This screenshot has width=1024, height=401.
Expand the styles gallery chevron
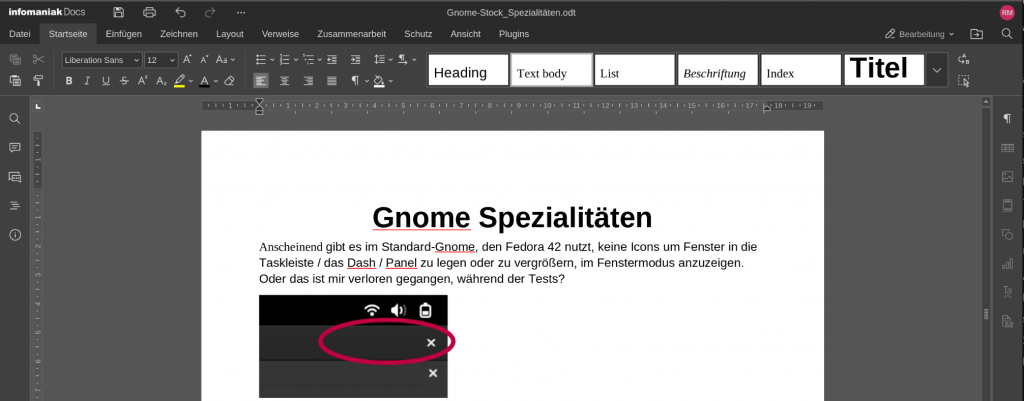coord(937,70)
